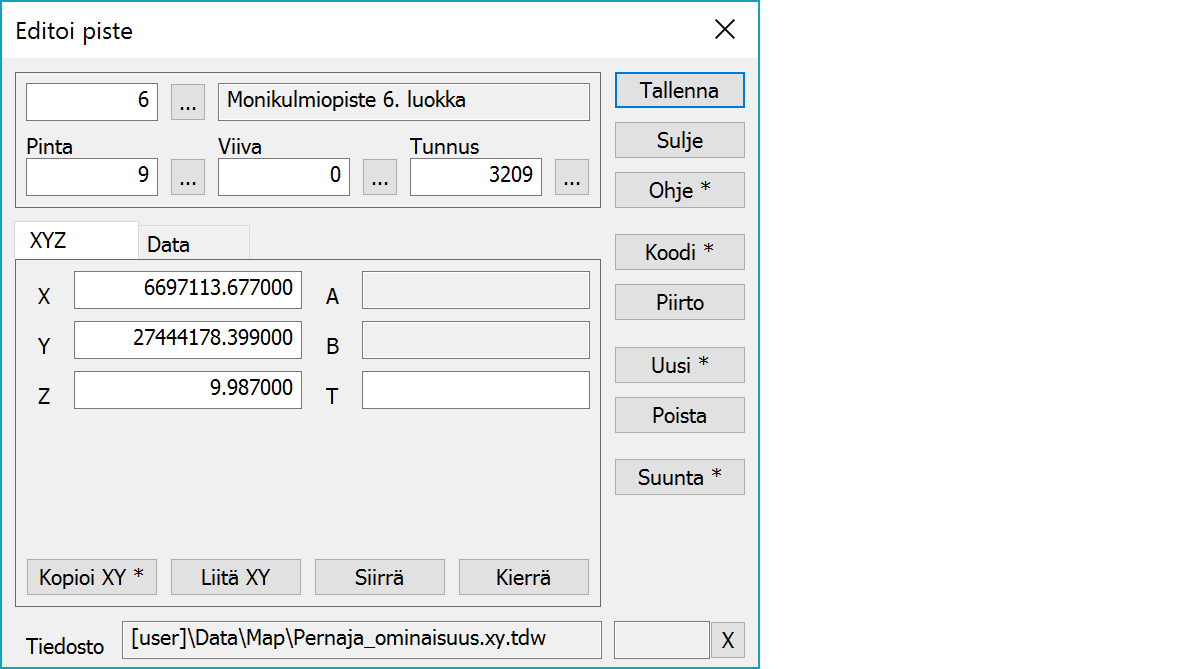The height and width of the screenshot is (669, 1200).
Task: Create new point with Uusi
Action: 679,366
